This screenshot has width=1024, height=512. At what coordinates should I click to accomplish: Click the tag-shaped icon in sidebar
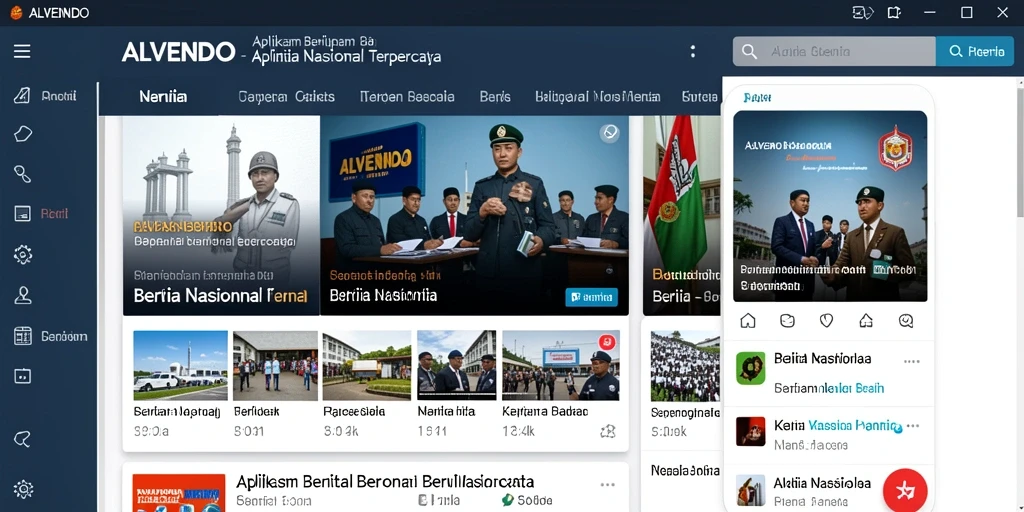(22, 134)
